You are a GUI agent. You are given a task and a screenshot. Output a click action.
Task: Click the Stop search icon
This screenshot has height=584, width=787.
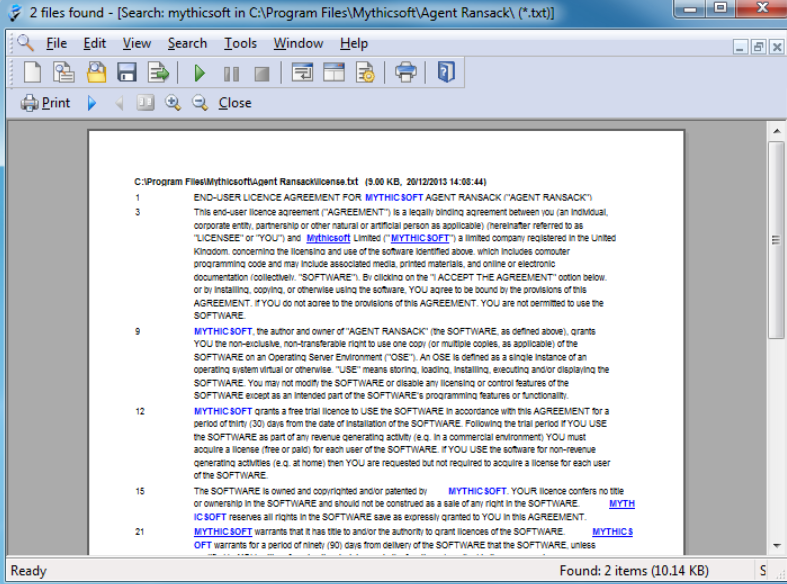[x=262, y=74]
